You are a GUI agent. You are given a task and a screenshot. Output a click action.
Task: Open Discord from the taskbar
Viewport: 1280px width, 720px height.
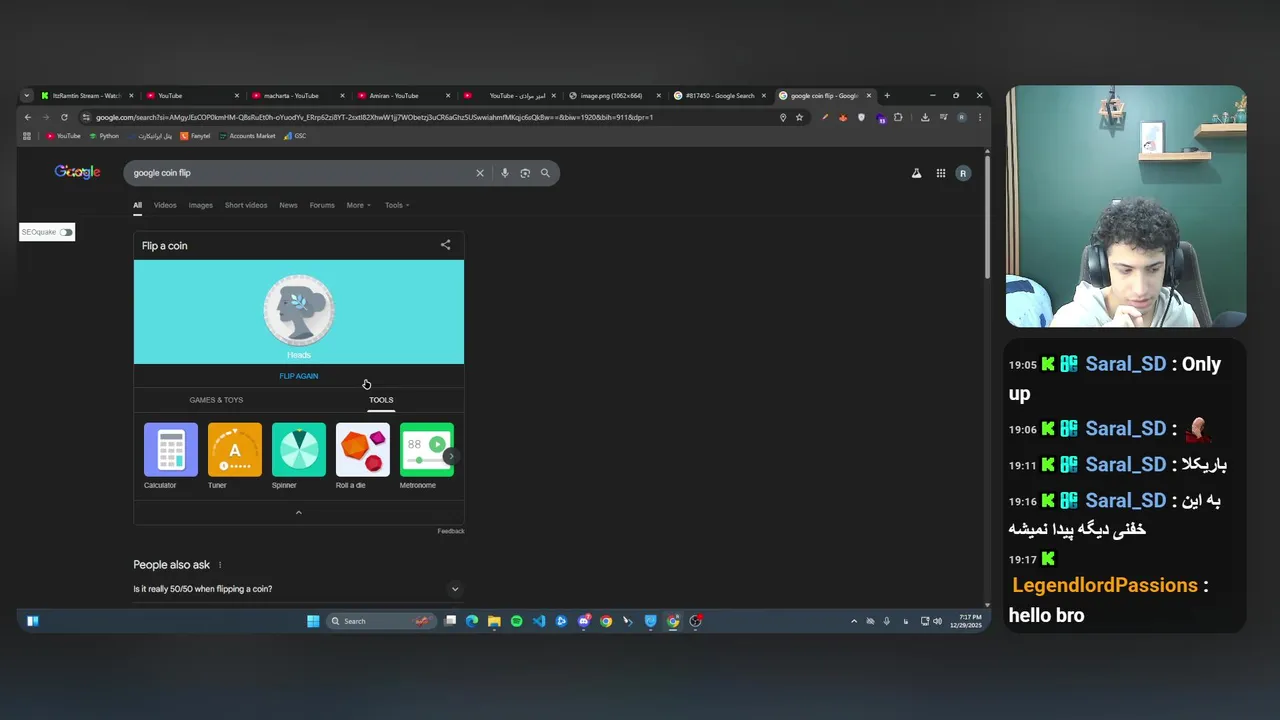pos(584,621)
